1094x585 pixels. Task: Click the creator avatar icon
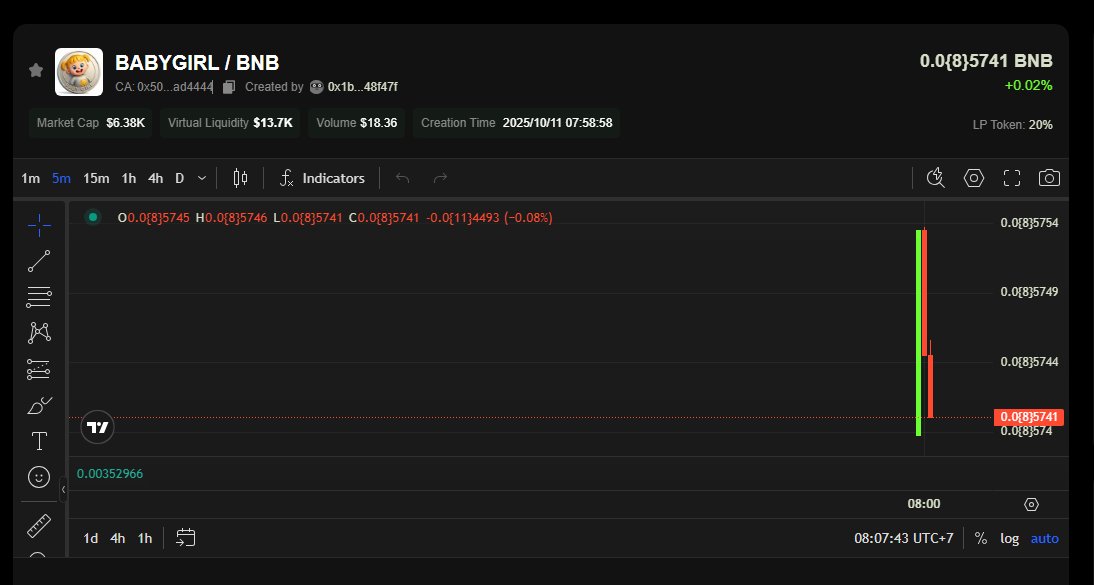pyautogui.click(x=317, y=87)
